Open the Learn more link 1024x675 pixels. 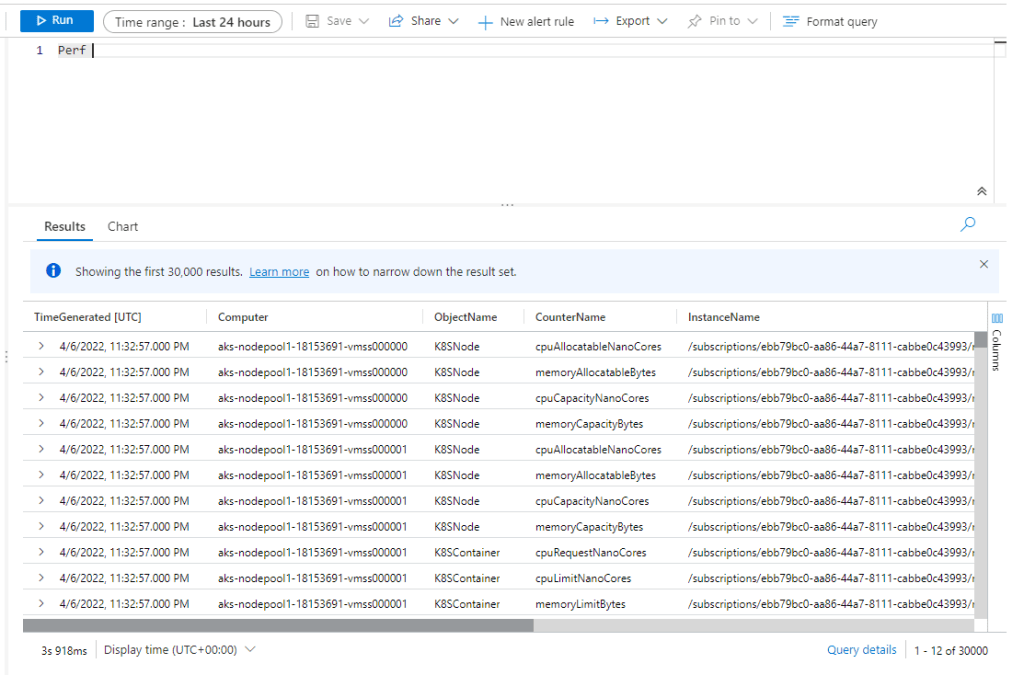(x=279, y=272)
